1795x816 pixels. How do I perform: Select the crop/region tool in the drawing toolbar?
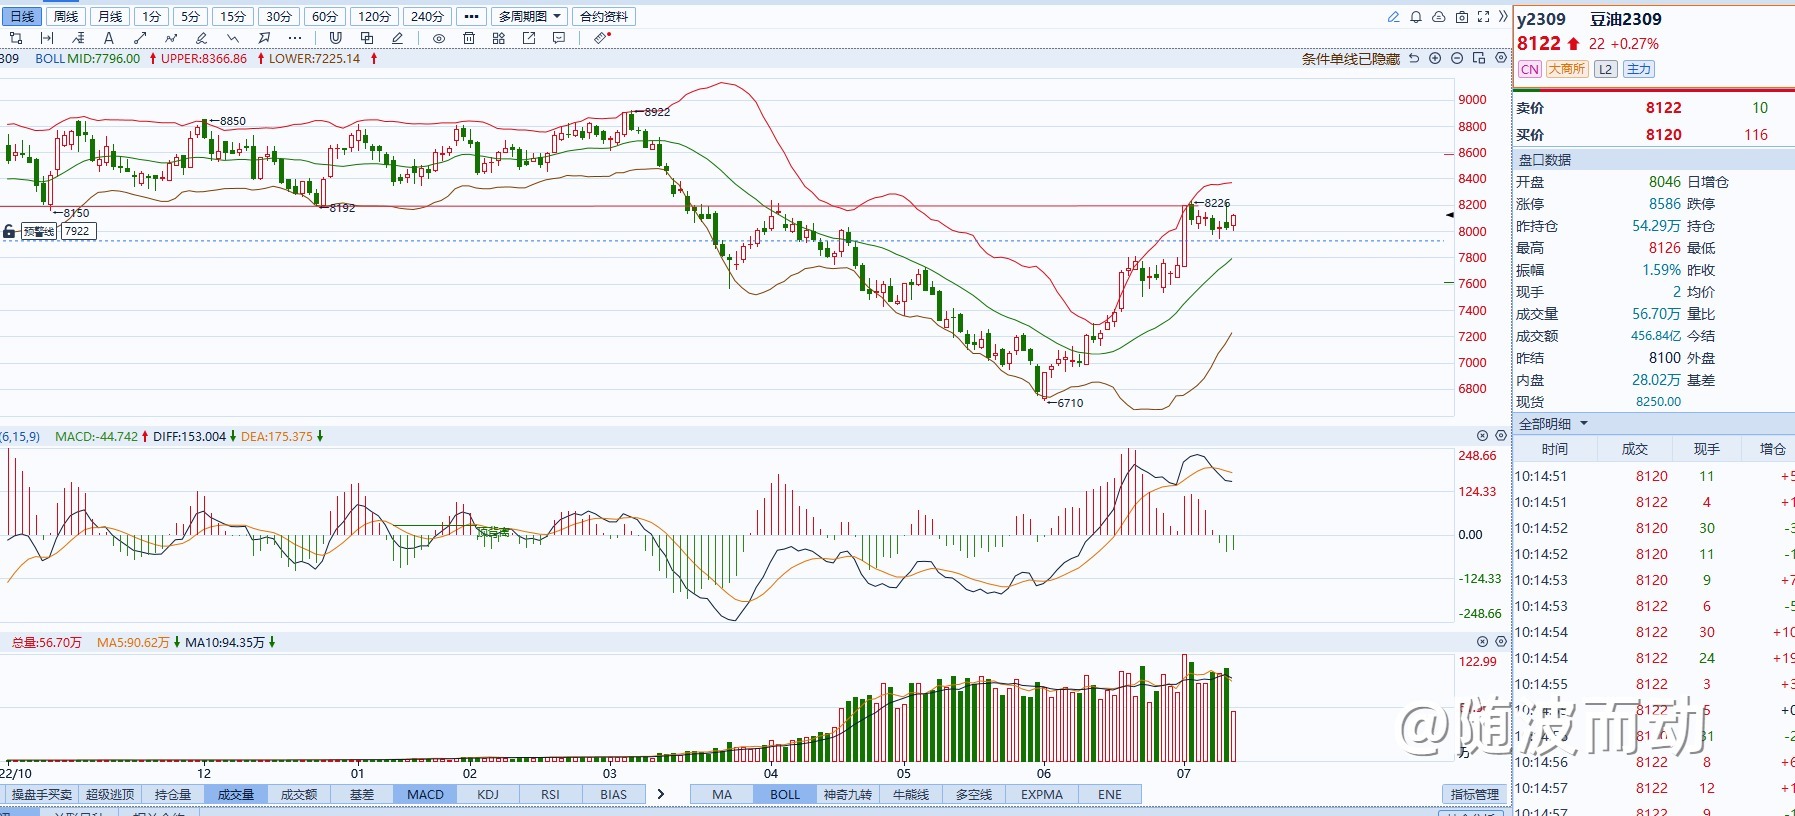[x=15, y=38]
